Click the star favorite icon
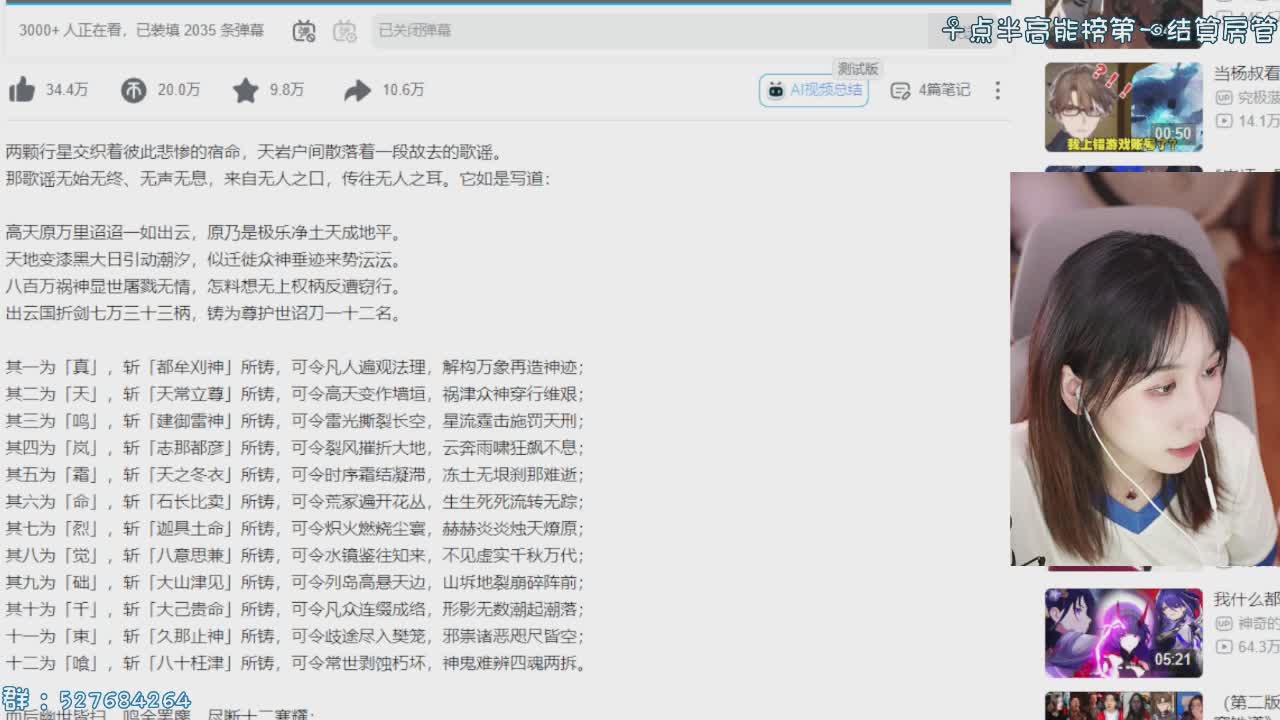 pyautogui.click(x=245, y=90)
